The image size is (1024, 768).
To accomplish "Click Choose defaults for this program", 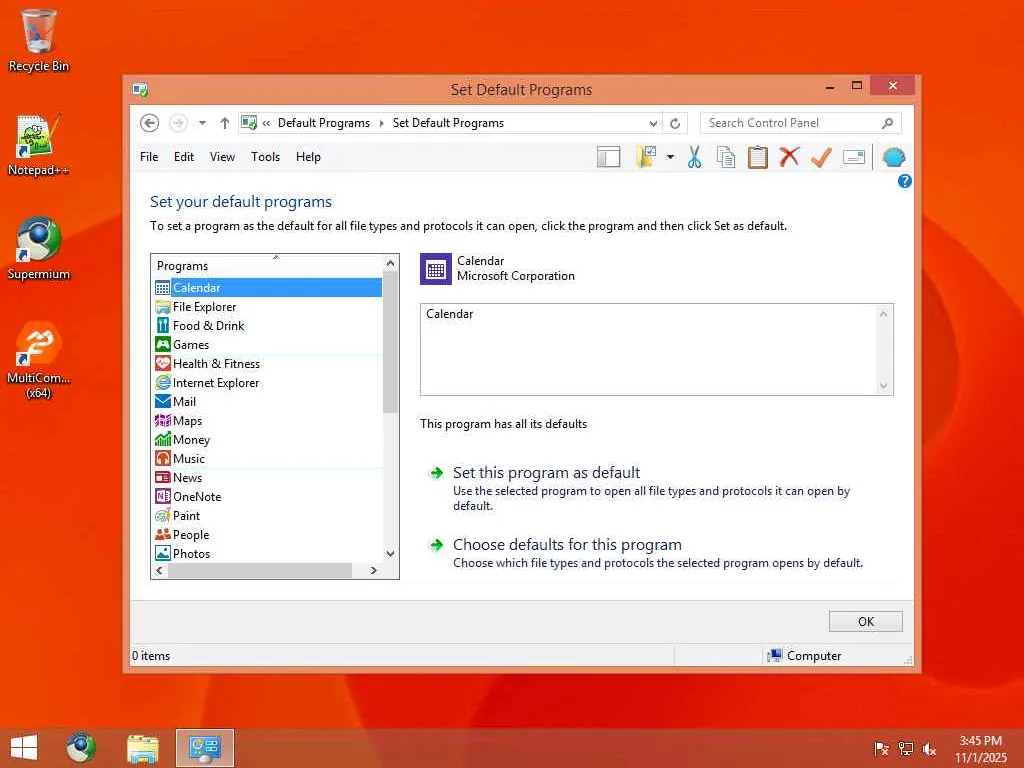I will (567, 544).
